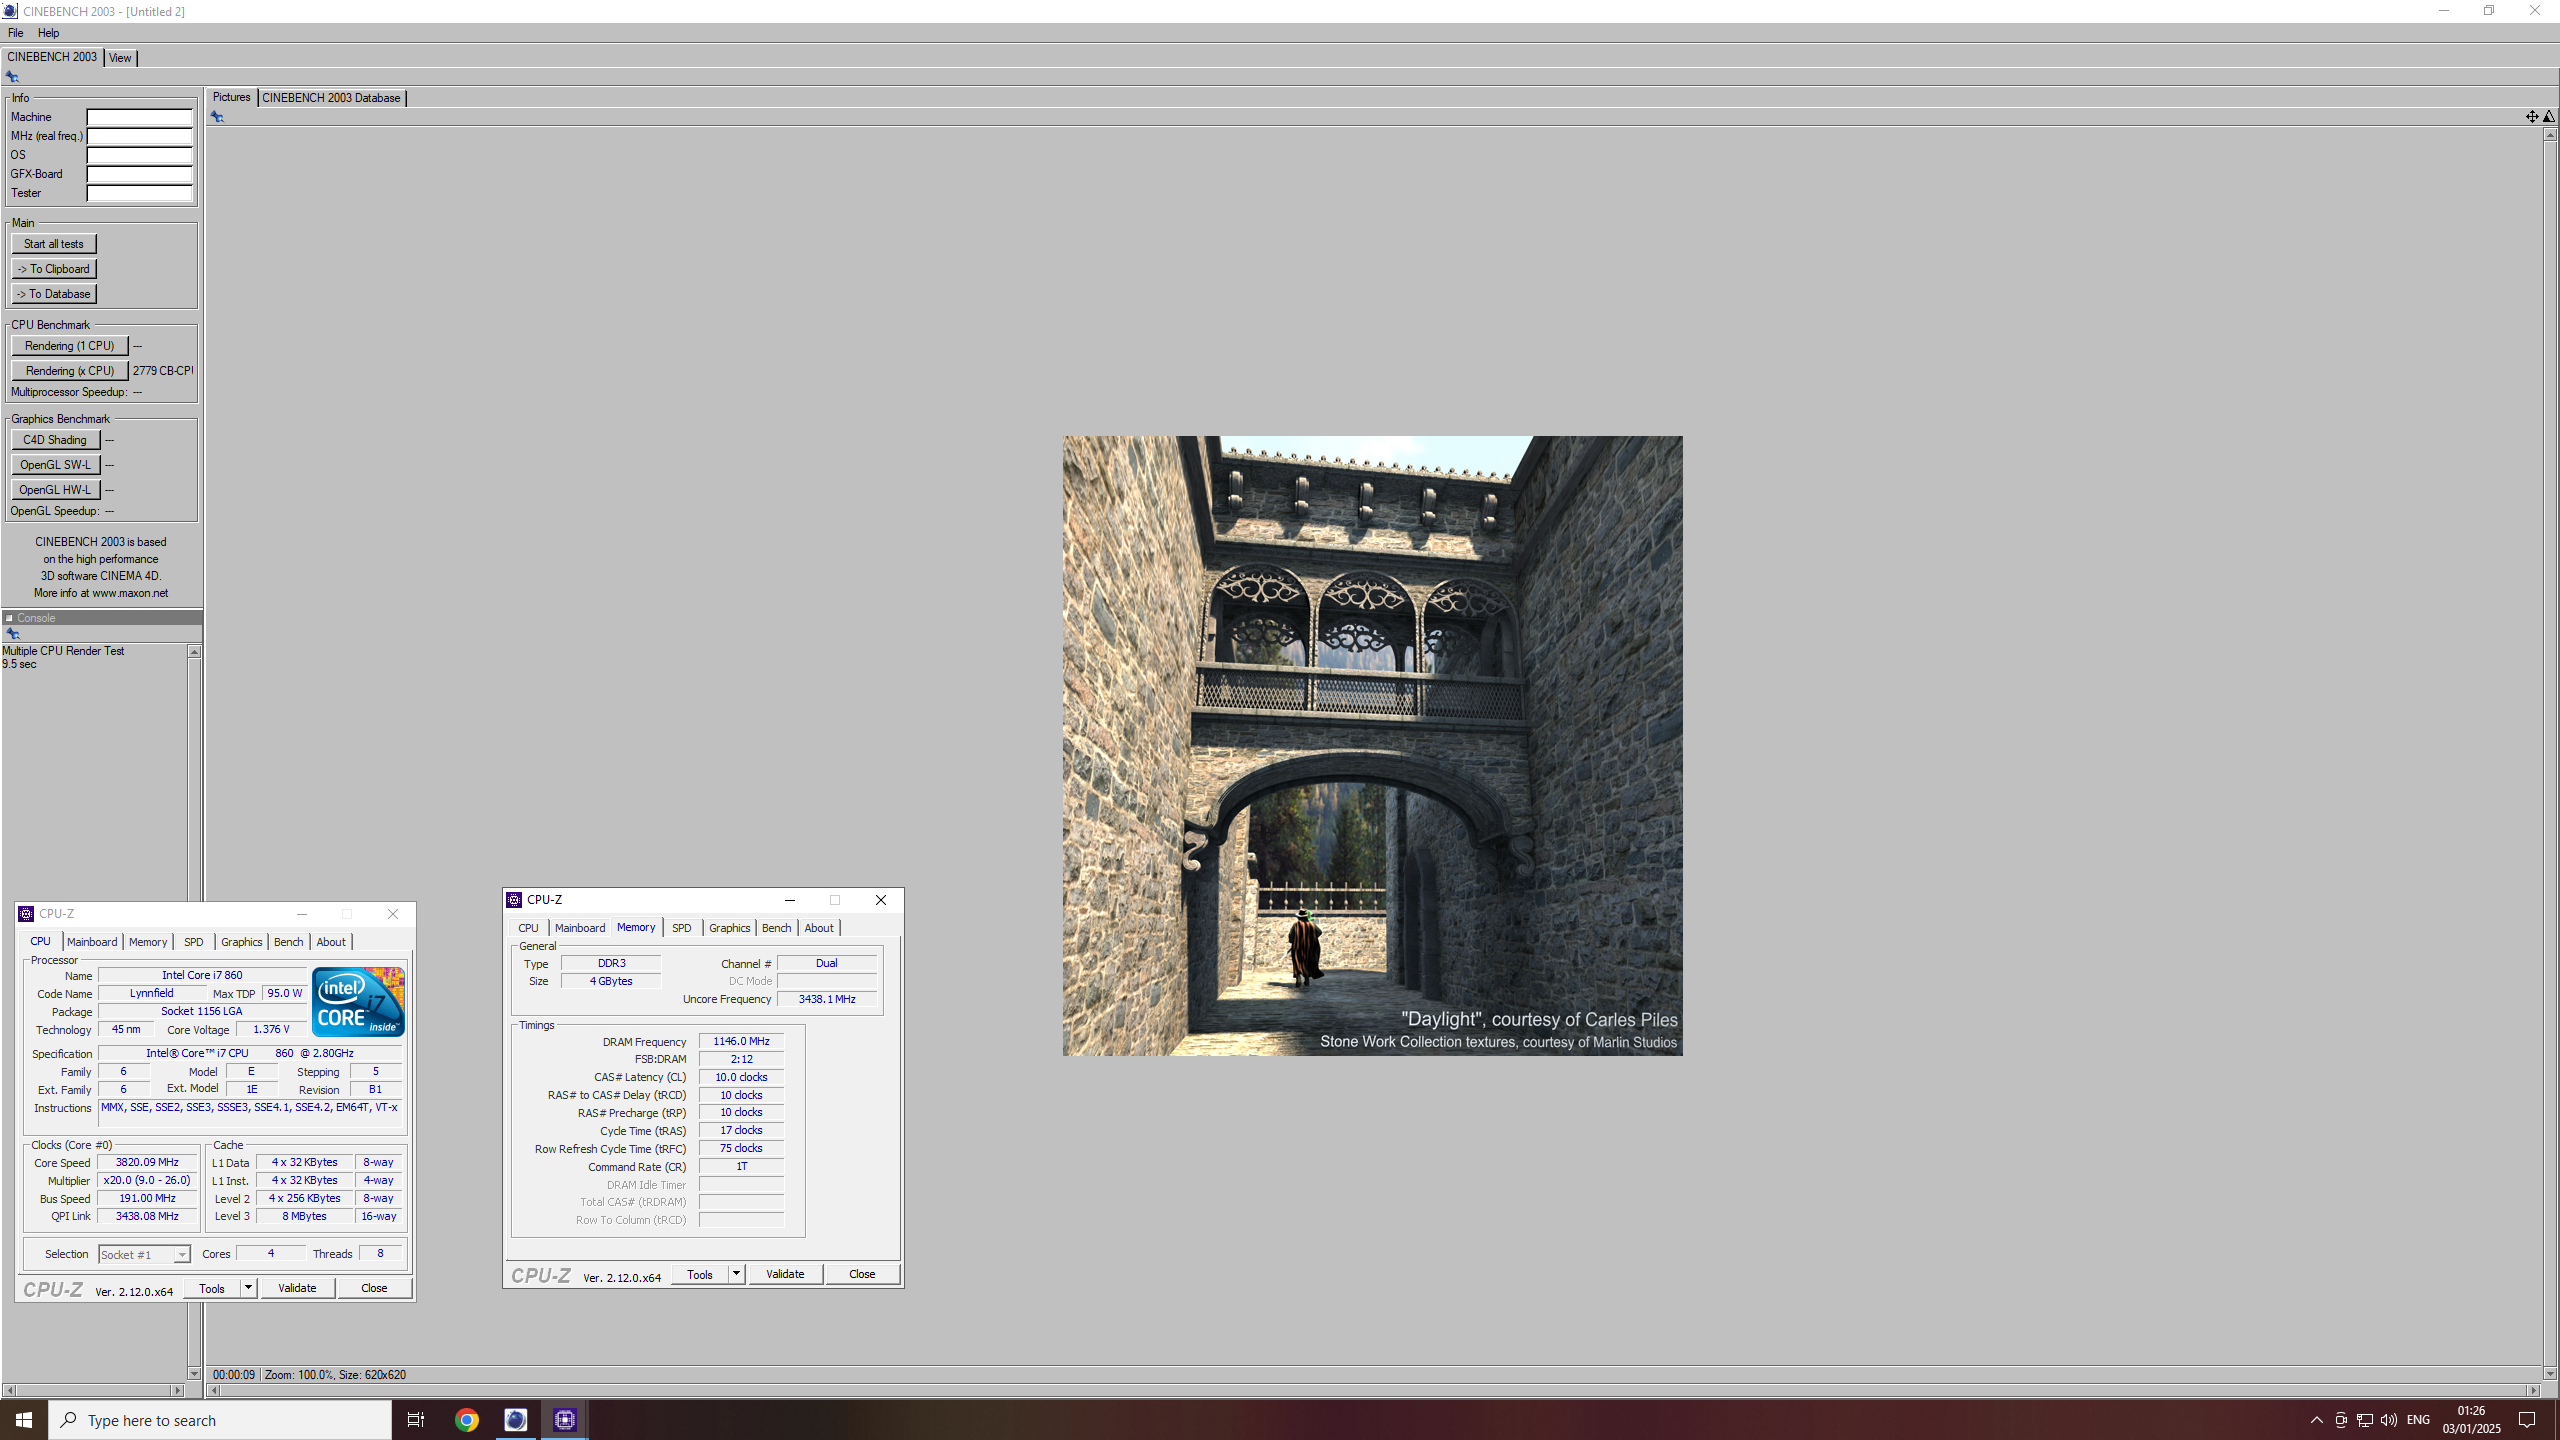The image size is (2560, 1440).
Task: Click the pin icon below CINEBENCH 2003 tab
Action: point(12,77)
